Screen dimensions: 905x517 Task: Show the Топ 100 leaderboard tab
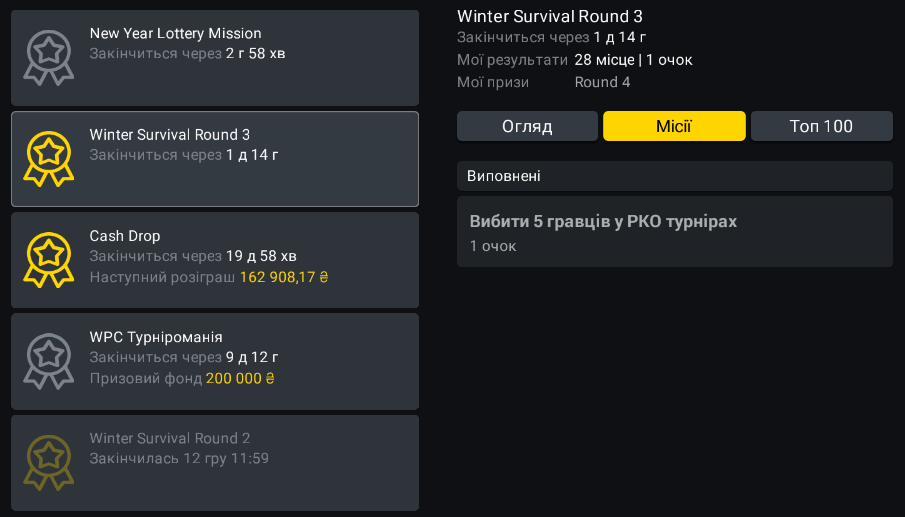(x=821, y=126)
